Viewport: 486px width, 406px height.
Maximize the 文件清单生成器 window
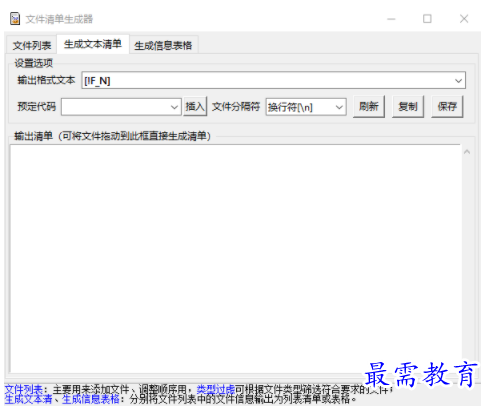click(x=427, y=19)
